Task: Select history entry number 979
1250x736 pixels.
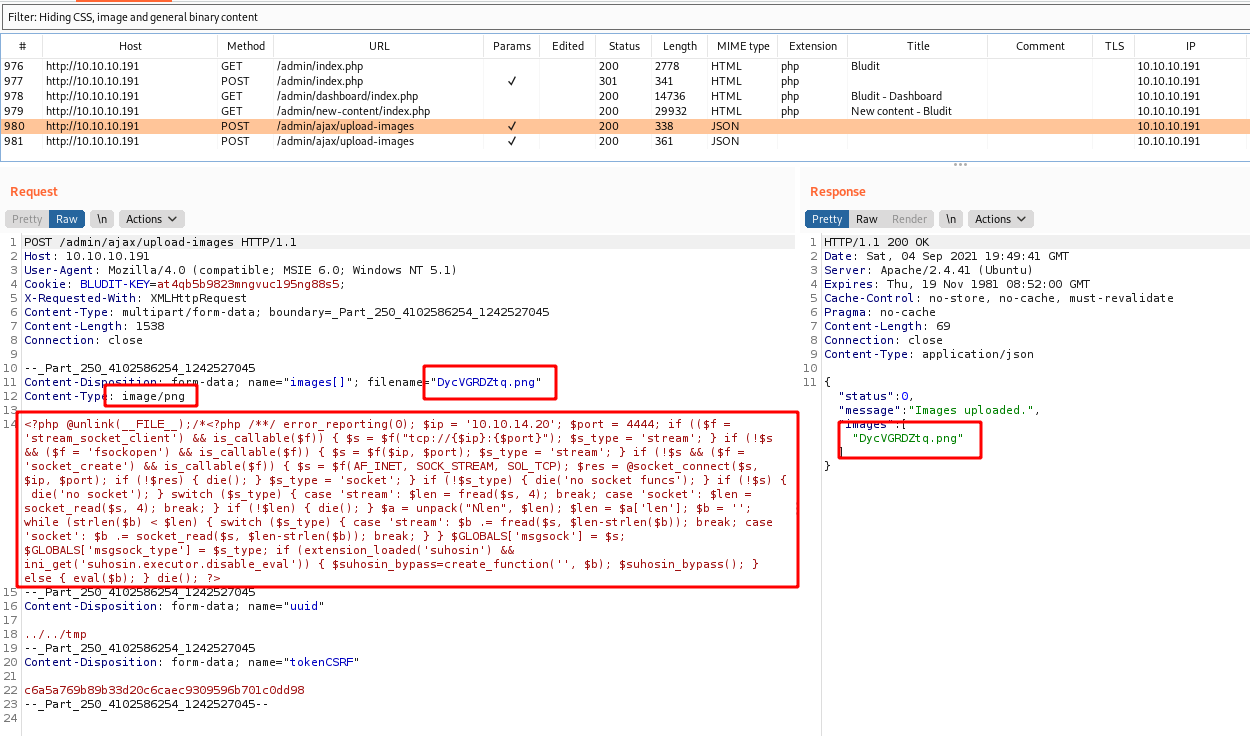Action: (625, 111)
